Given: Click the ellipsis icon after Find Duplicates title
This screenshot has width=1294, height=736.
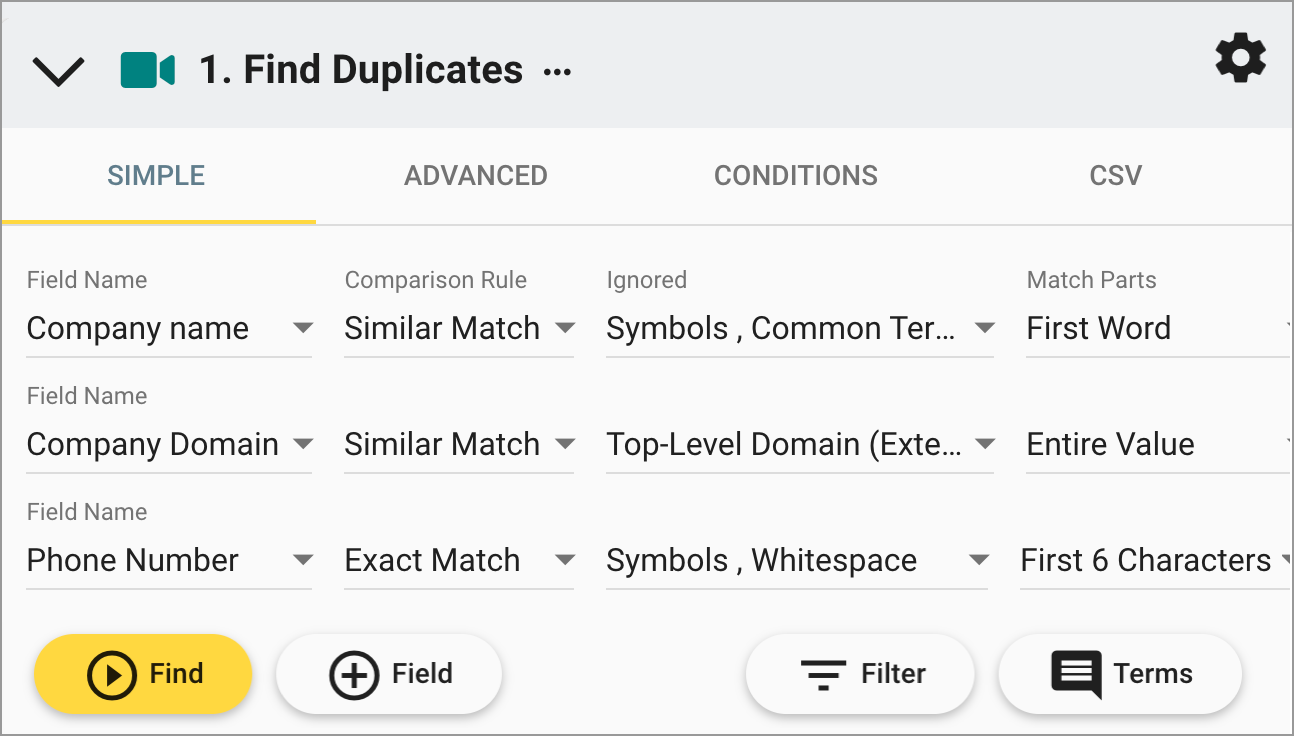Looking at the screenshot, I should click(557, 73).
